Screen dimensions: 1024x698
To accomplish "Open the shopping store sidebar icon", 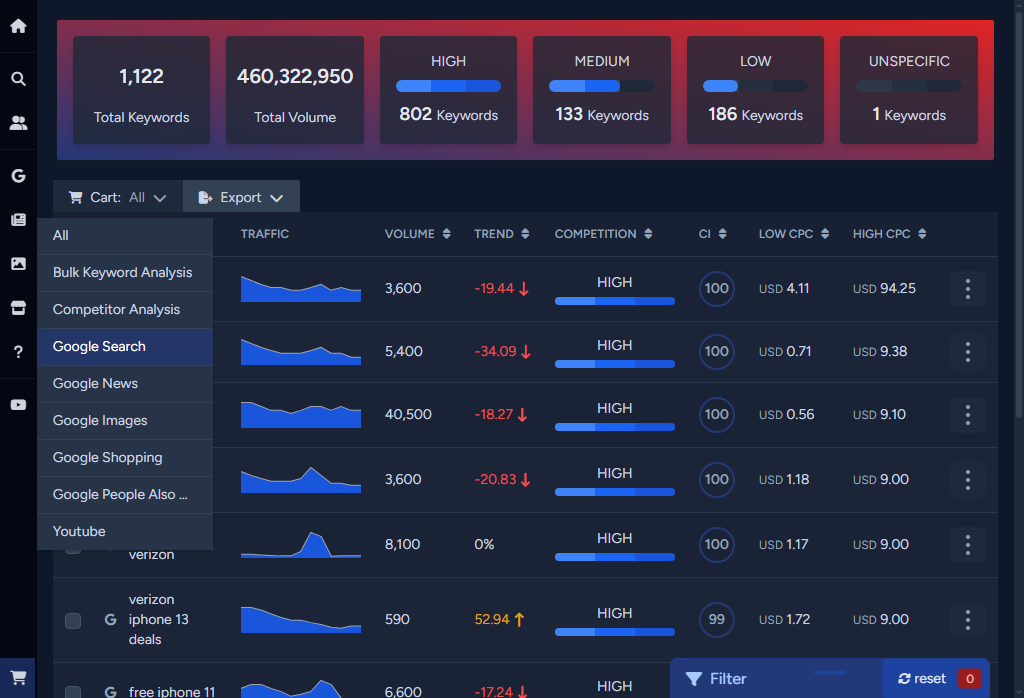I will 18,308.
